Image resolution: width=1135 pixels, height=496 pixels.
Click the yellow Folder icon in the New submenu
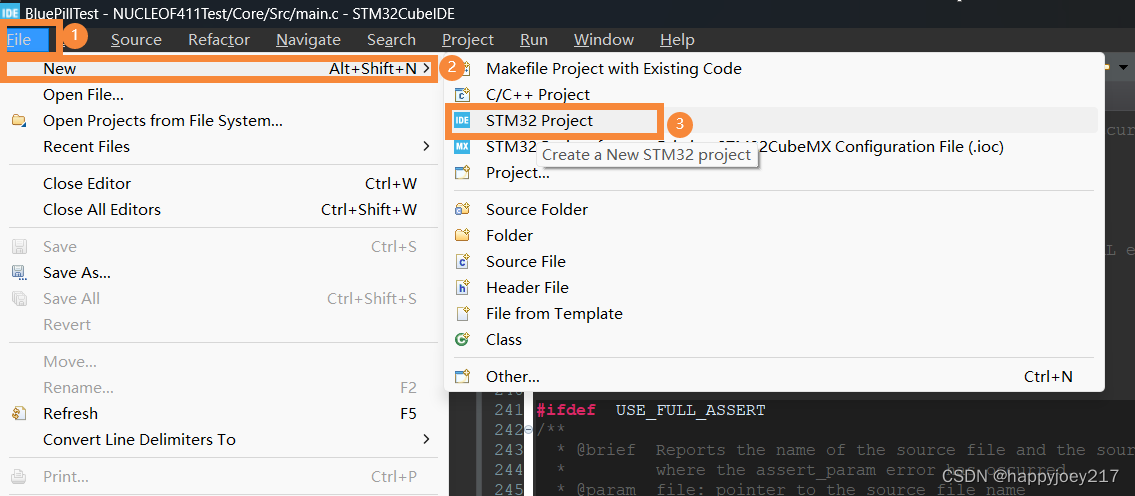463,235
